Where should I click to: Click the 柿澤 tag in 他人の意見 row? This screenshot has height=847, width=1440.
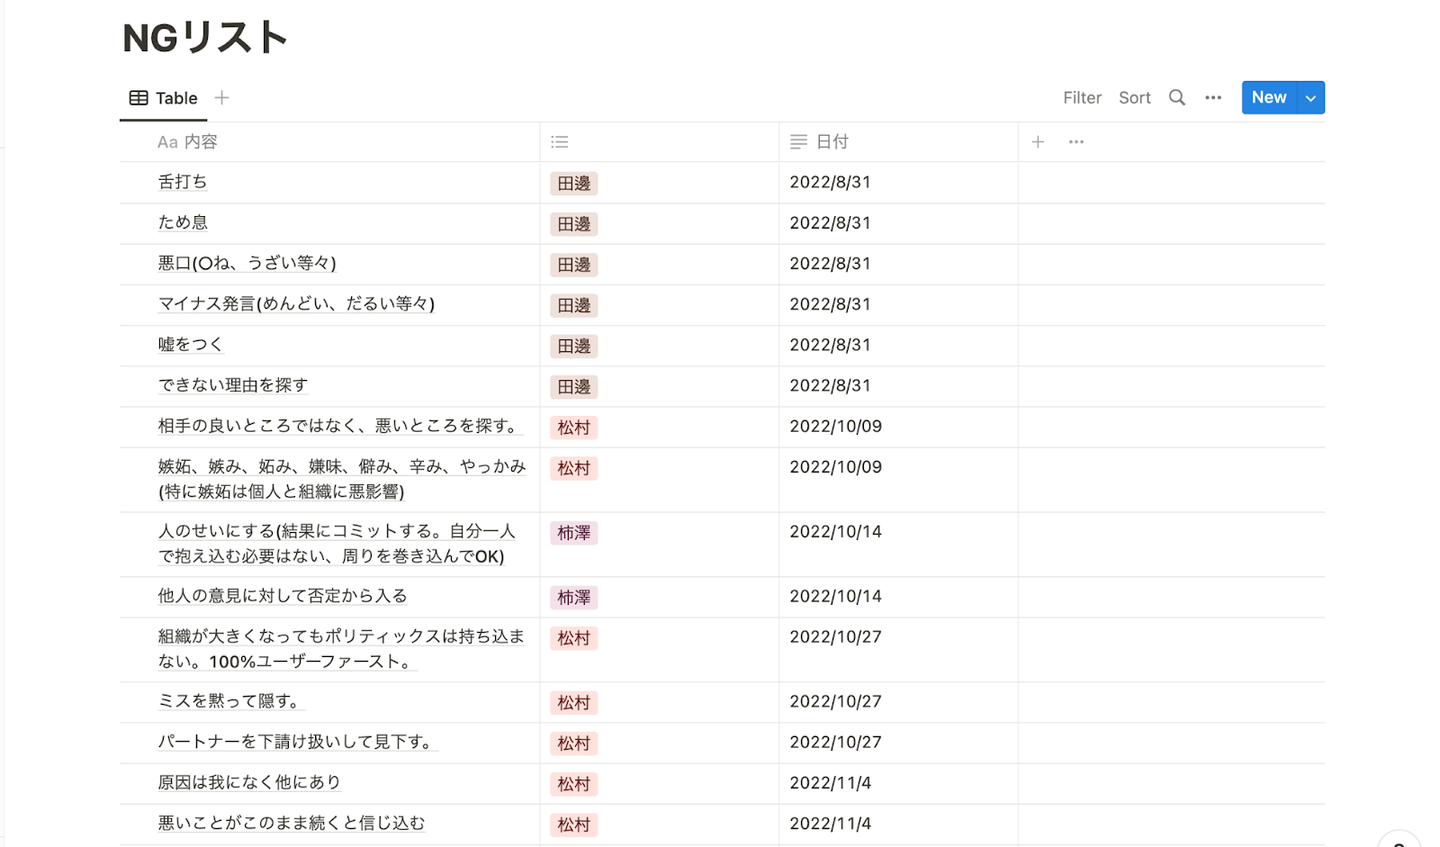click(x=574, y=598)
